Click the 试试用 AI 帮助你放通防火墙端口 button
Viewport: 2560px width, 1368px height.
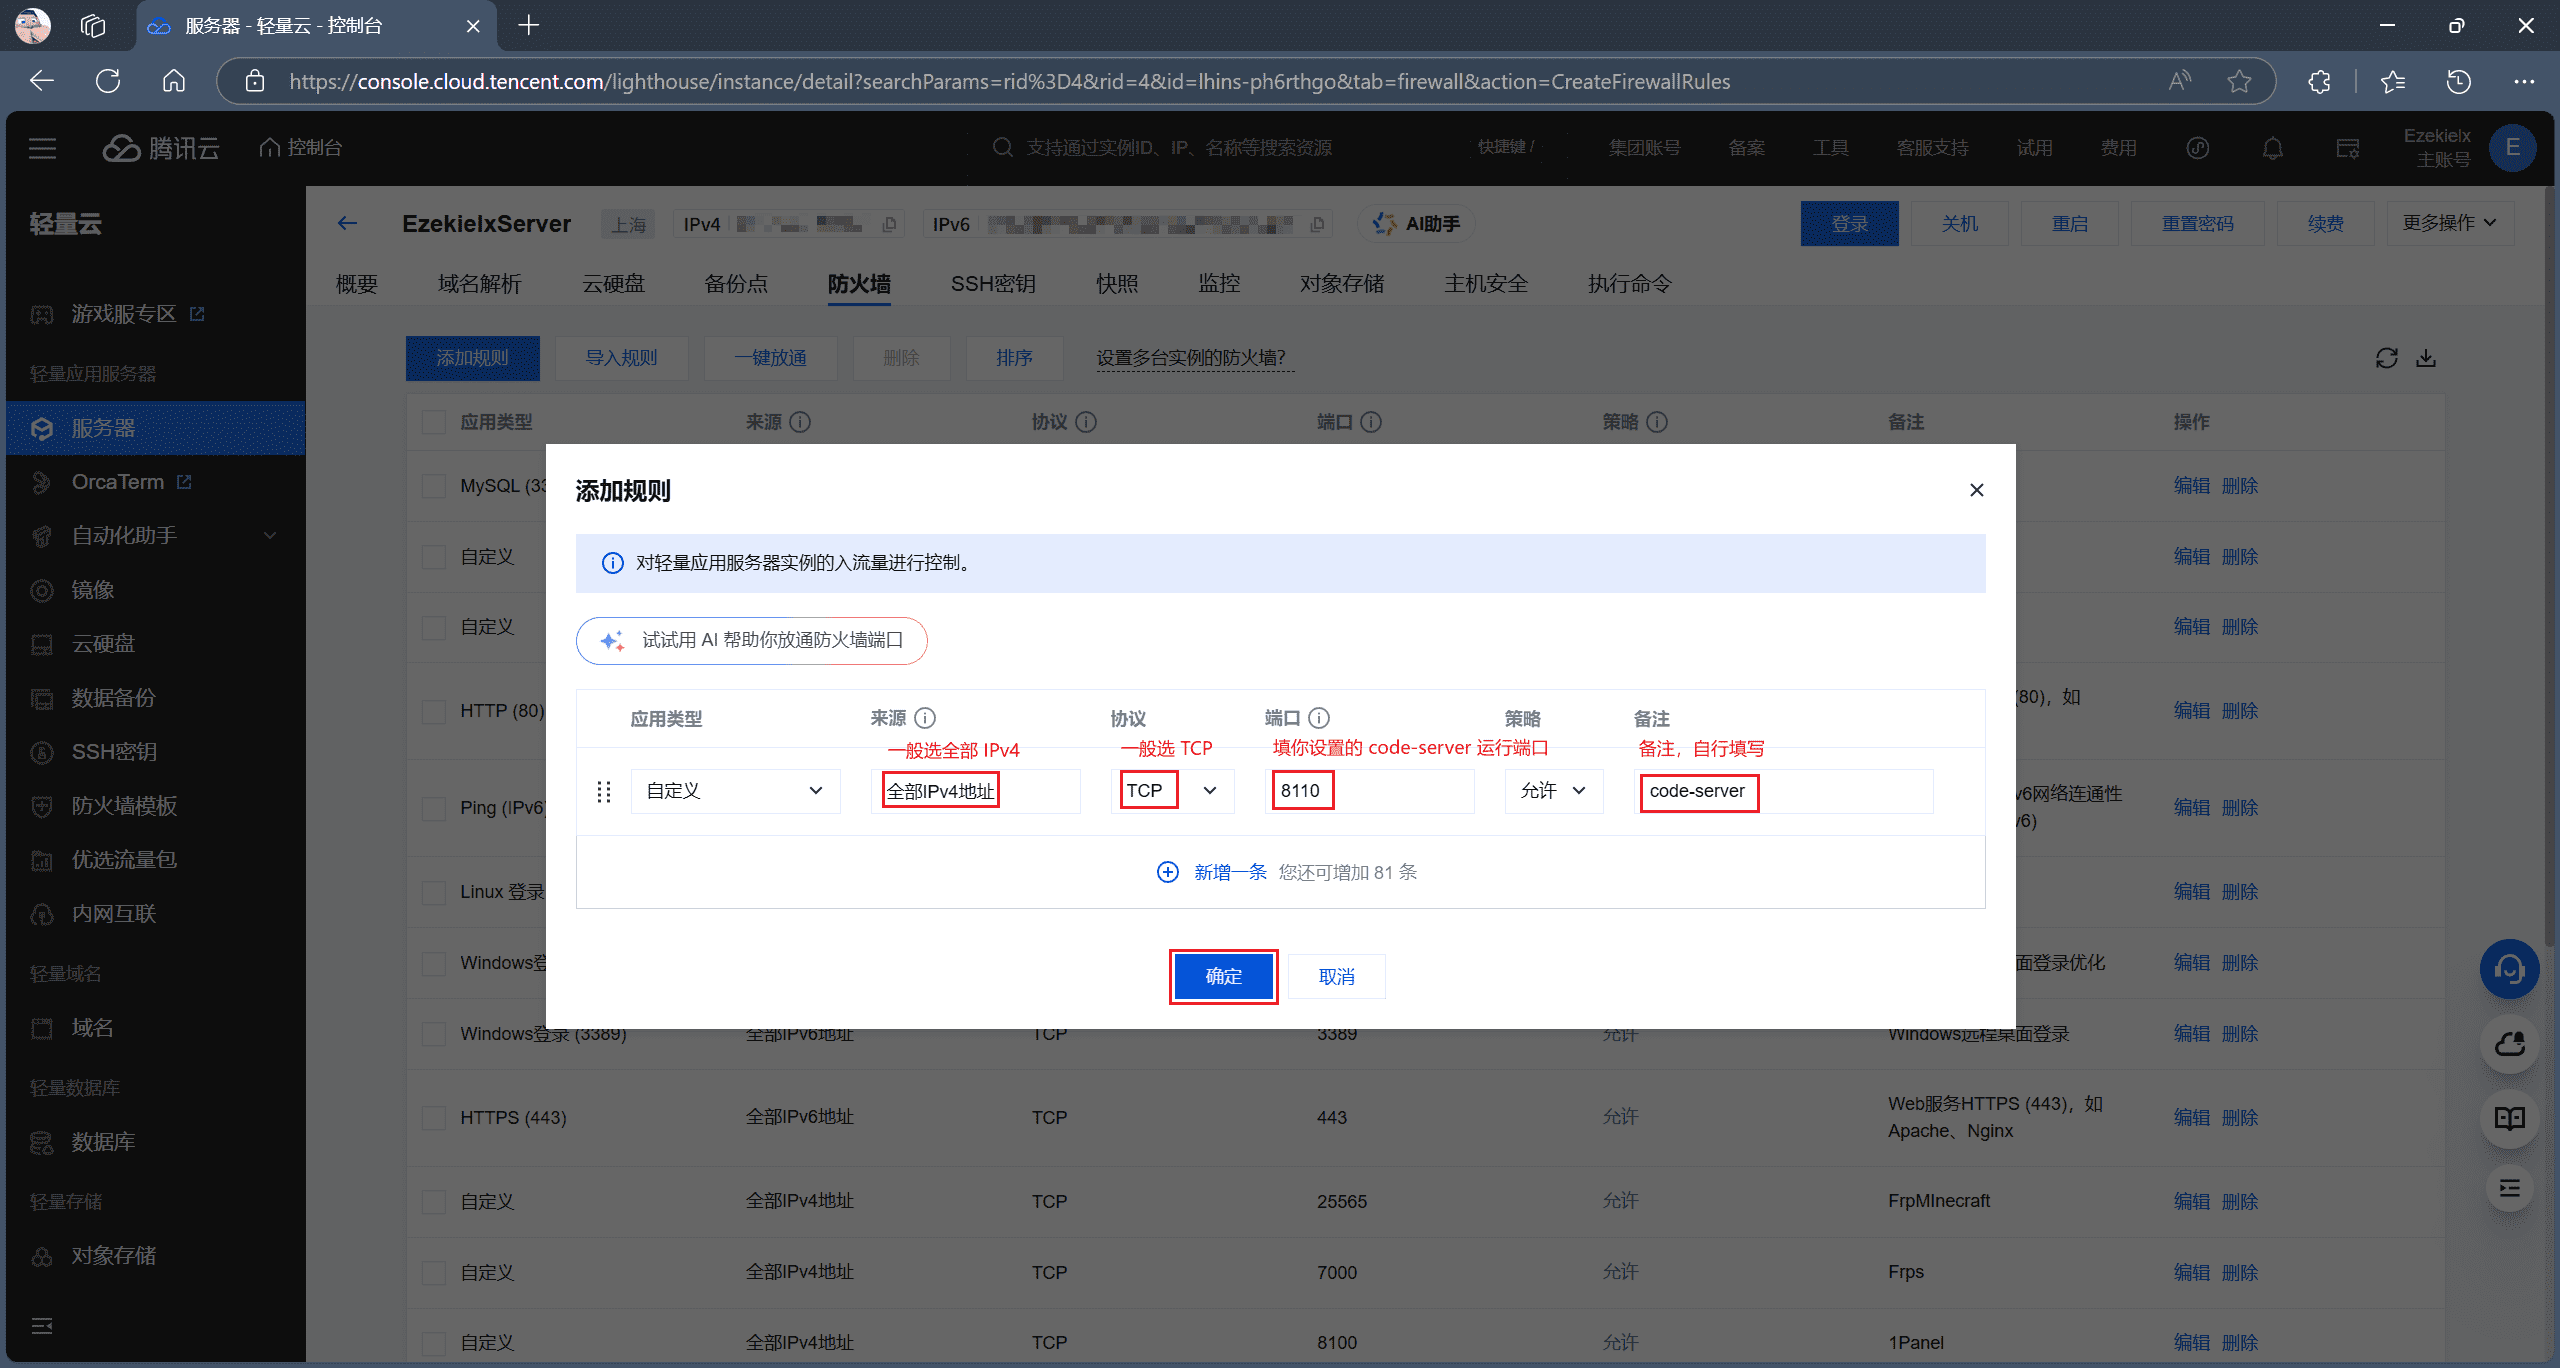[752, 640]
